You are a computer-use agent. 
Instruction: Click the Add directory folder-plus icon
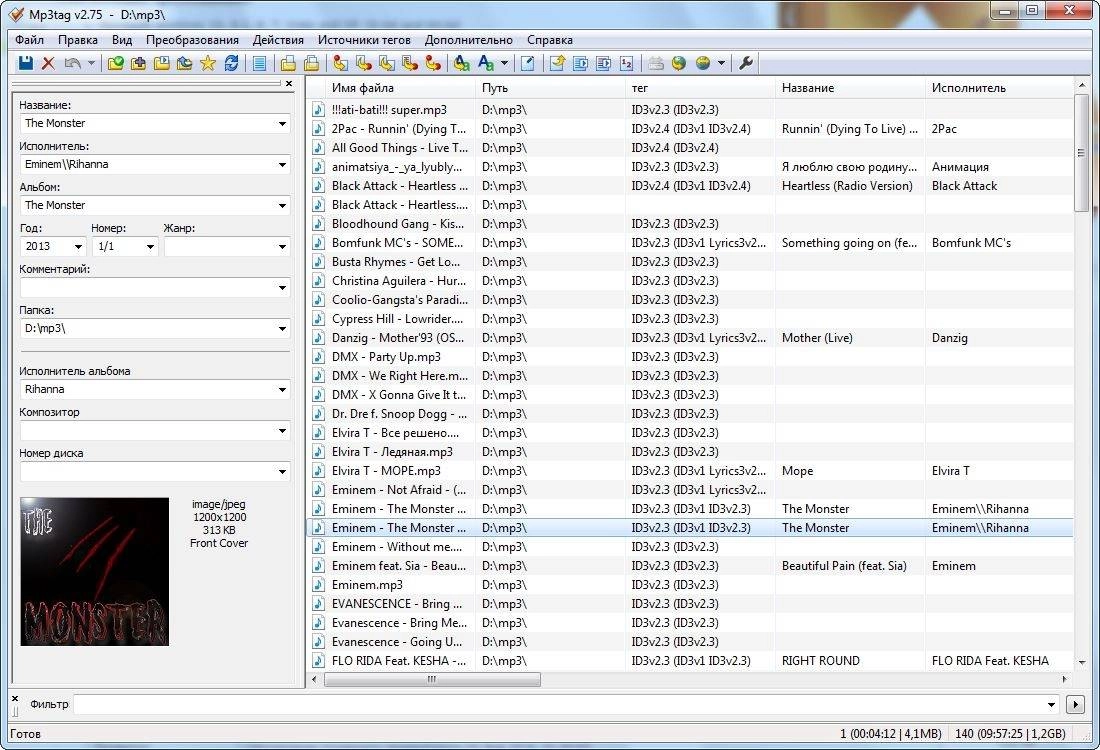[x=138, y=63]
